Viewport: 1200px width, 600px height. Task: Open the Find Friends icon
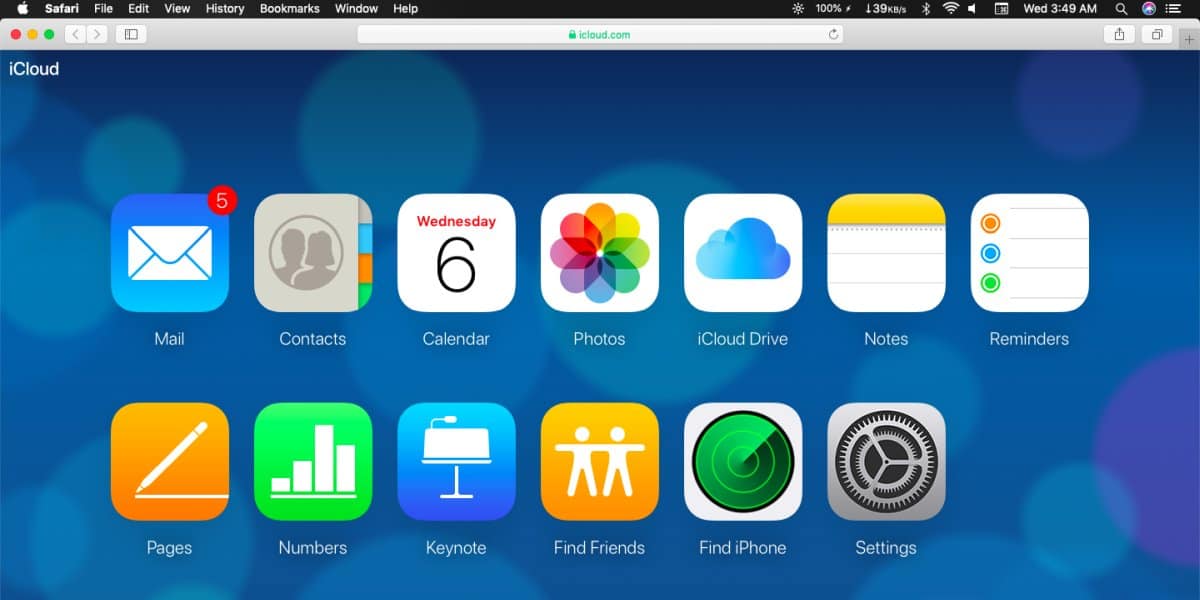(x=599, y=462)
